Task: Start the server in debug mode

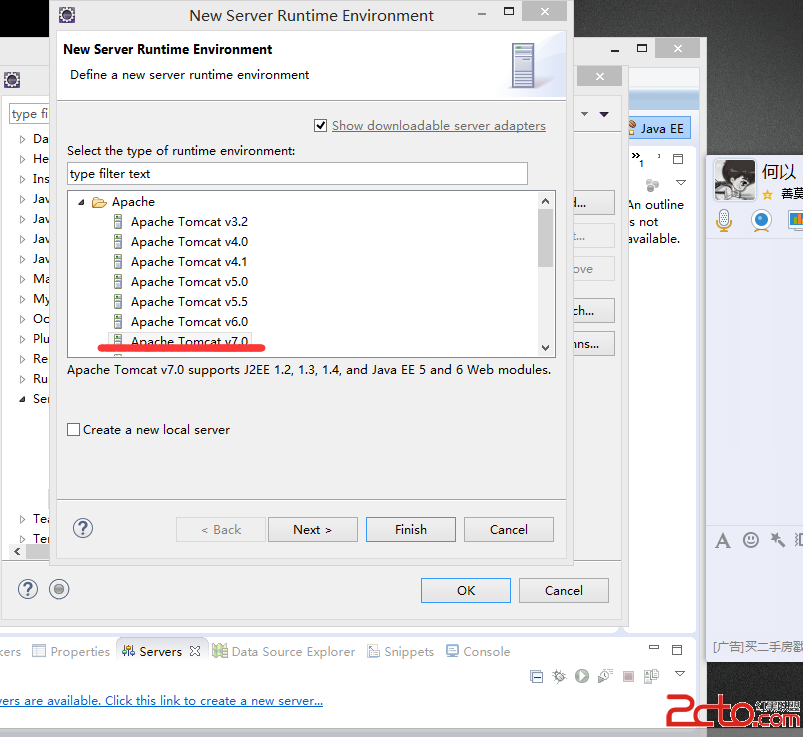Action: 559,676
